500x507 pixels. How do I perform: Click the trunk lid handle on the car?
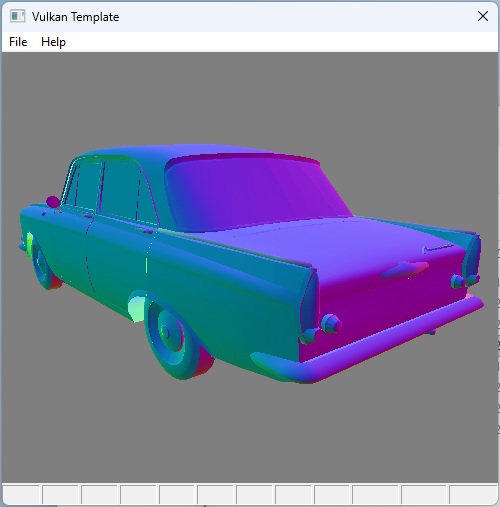pos(404,269)
